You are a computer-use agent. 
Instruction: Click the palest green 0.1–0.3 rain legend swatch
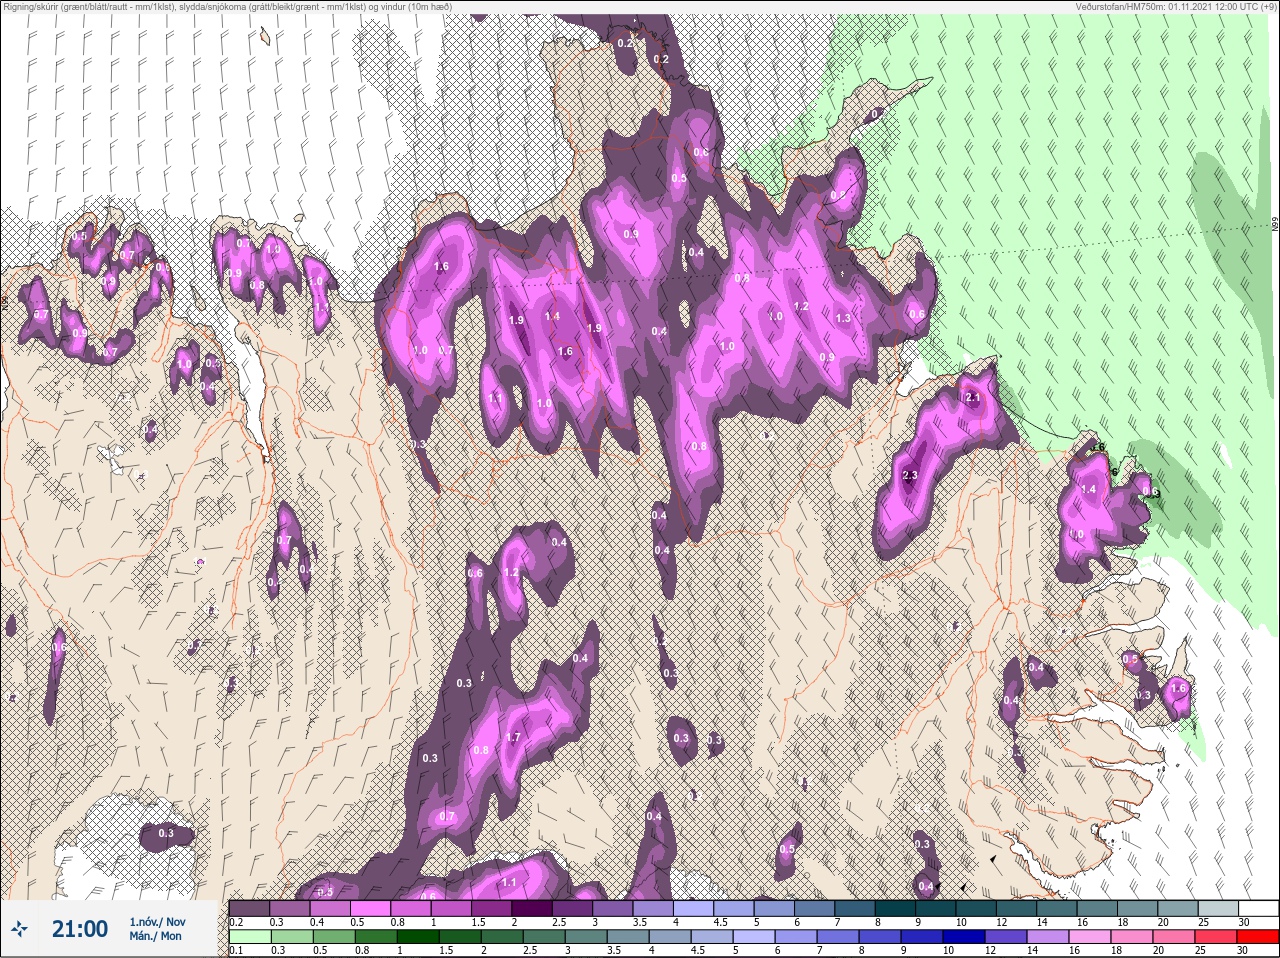pyautogui.click(x=250, y=936)
